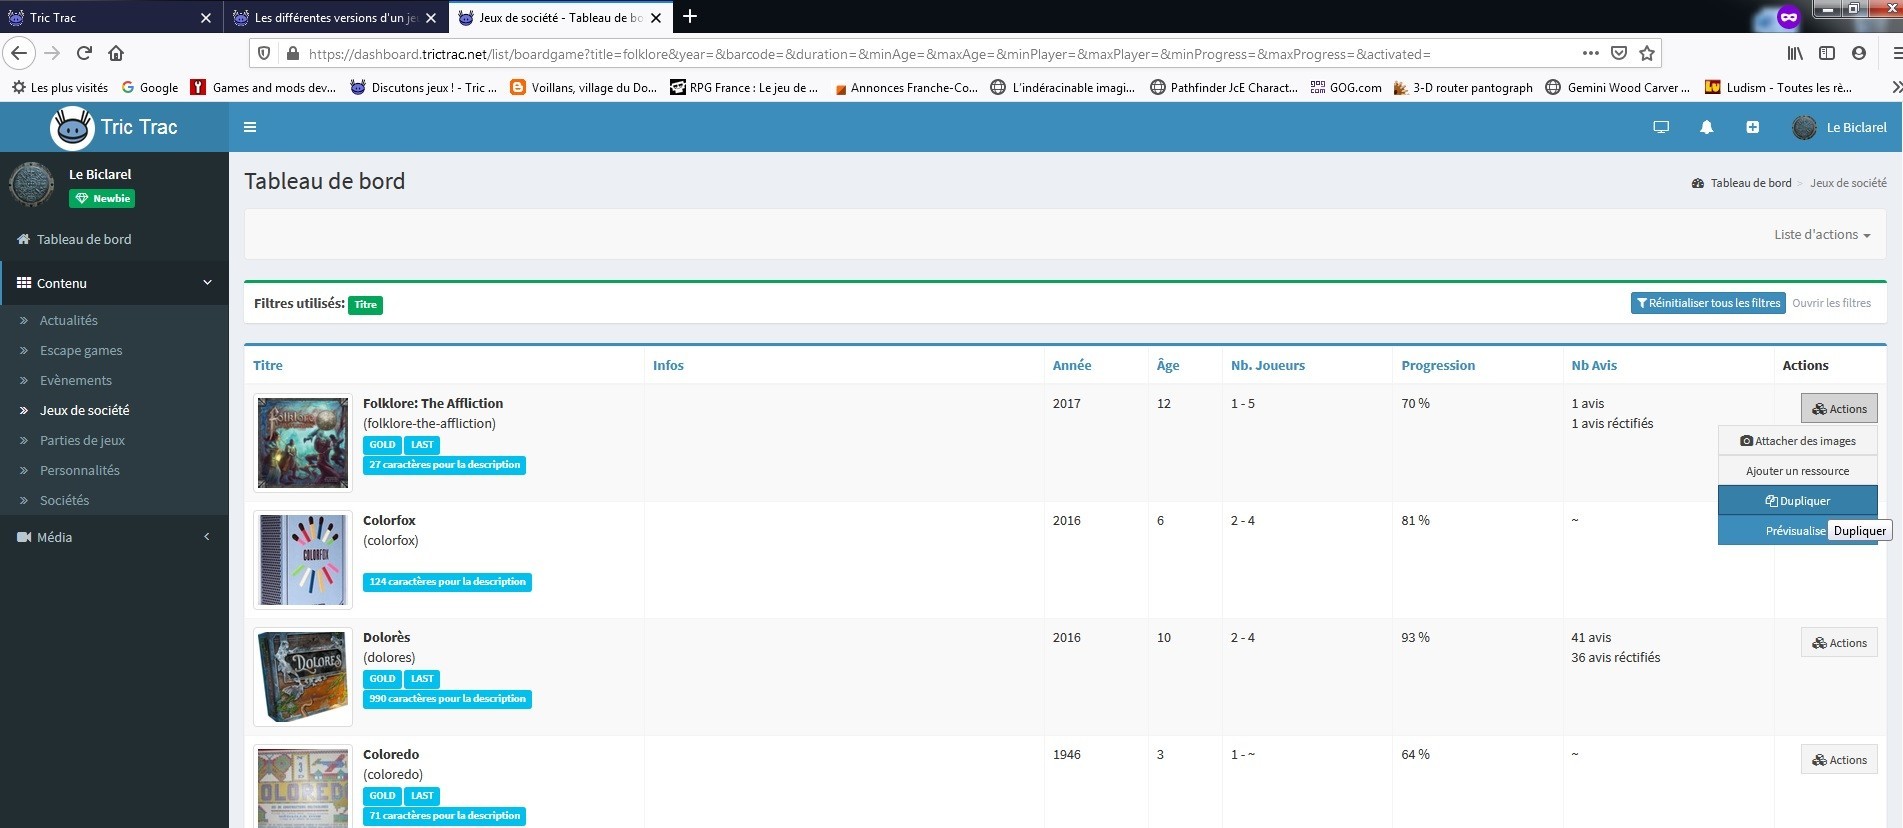The width and height of the screenshot is (1903, 828).
Task: Toggle hamburger sidebar menu in Tric Trac header
Action: tap(250, 127)
